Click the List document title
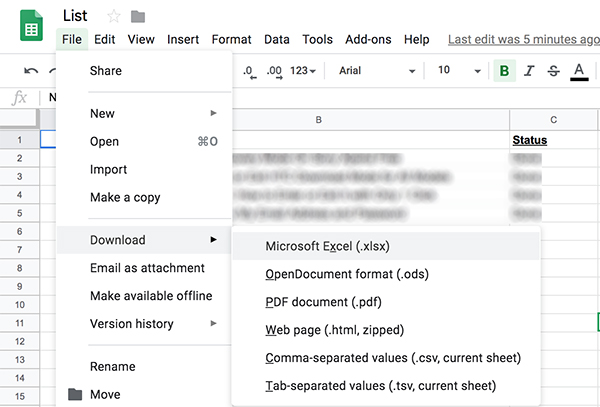This screenshot has height=407, width=600. click(x=75, y=16)
